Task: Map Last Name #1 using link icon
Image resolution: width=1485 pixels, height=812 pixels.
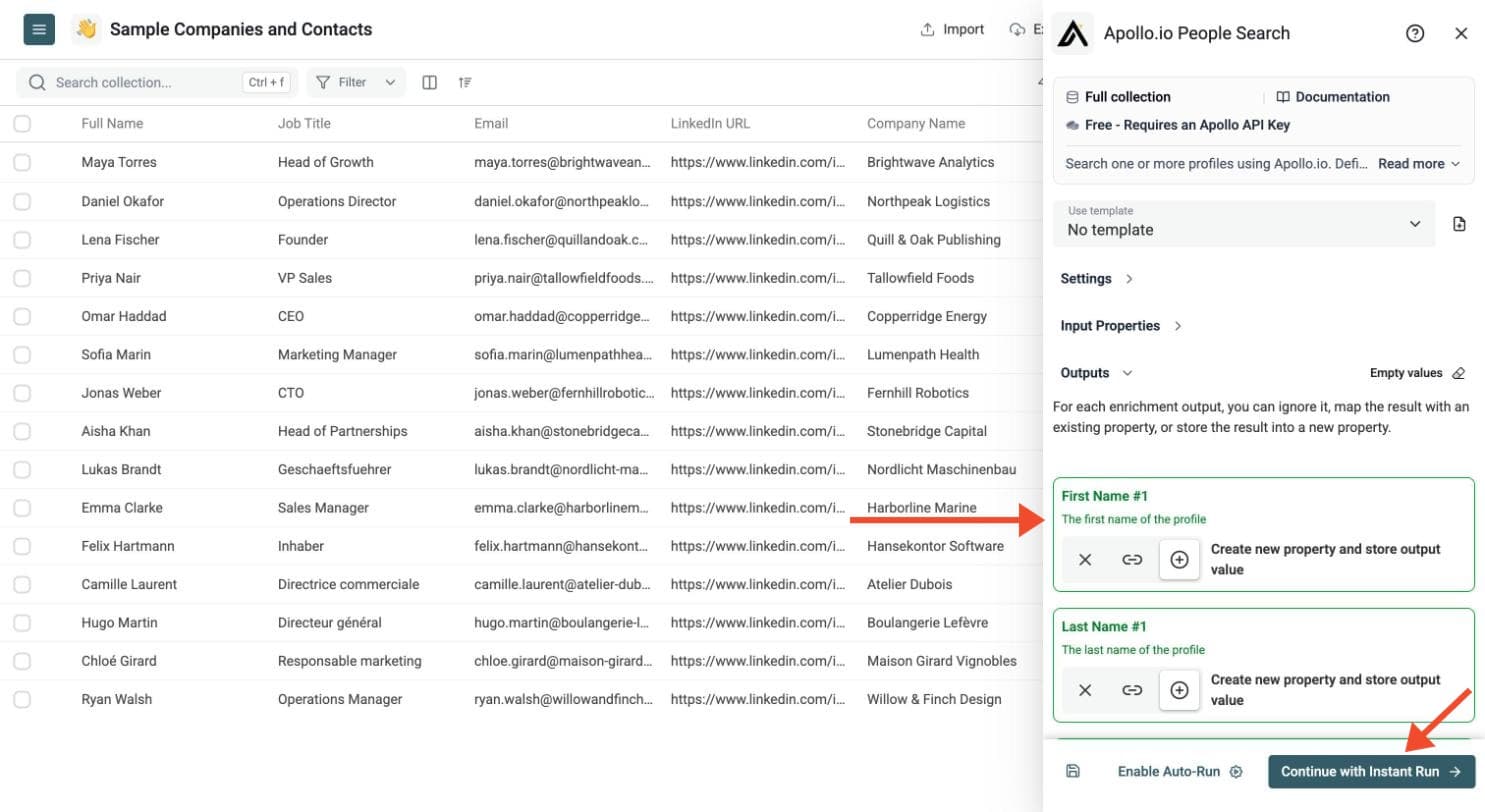Action: tap(1132, 690)
